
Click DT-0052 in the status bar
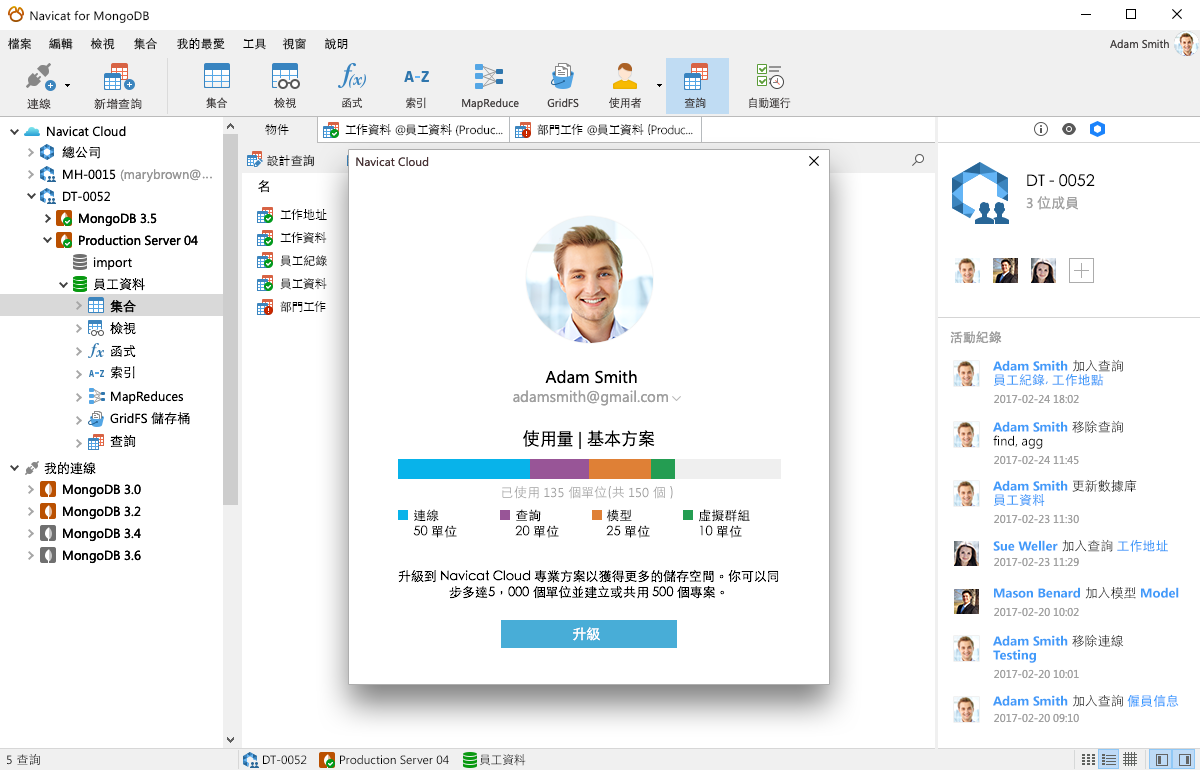point(275,760)
